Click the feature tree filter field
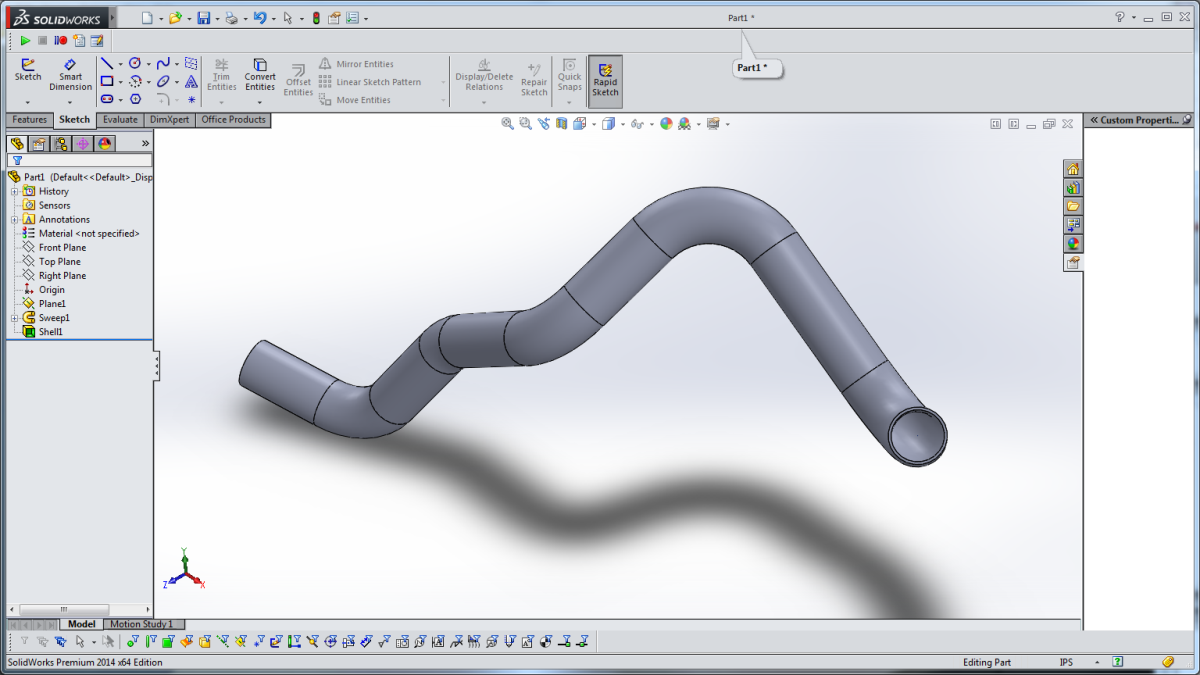The image size is (1200, 675). [x=85, y=160]
